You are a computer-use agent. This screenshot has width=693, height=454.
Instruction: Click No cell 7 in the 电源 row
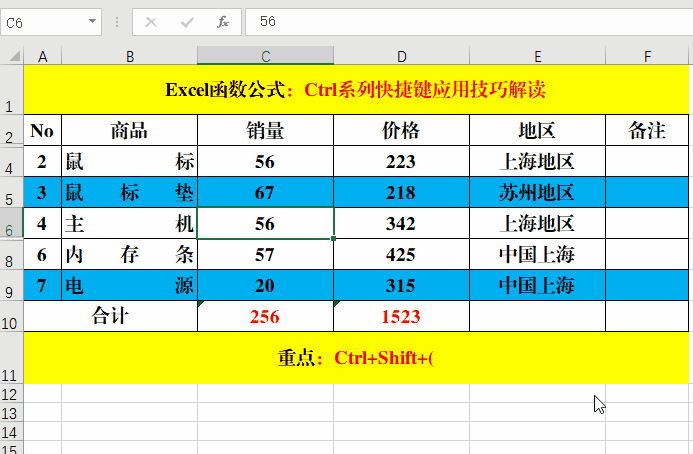coord(42,285)
